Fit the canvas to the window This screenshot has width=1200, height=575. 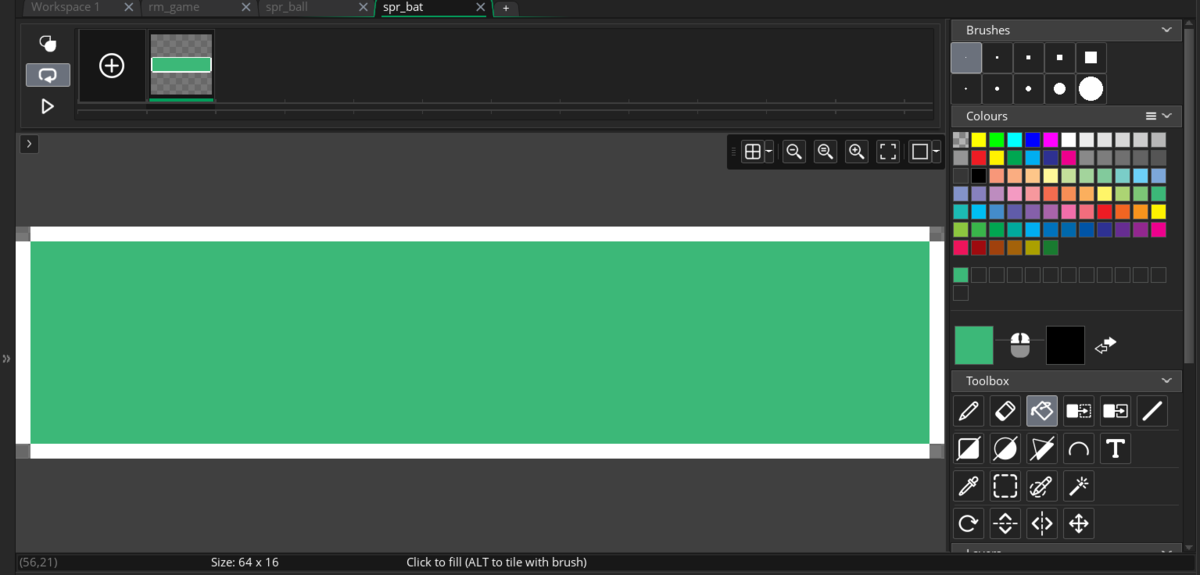[x=888, y=152]
